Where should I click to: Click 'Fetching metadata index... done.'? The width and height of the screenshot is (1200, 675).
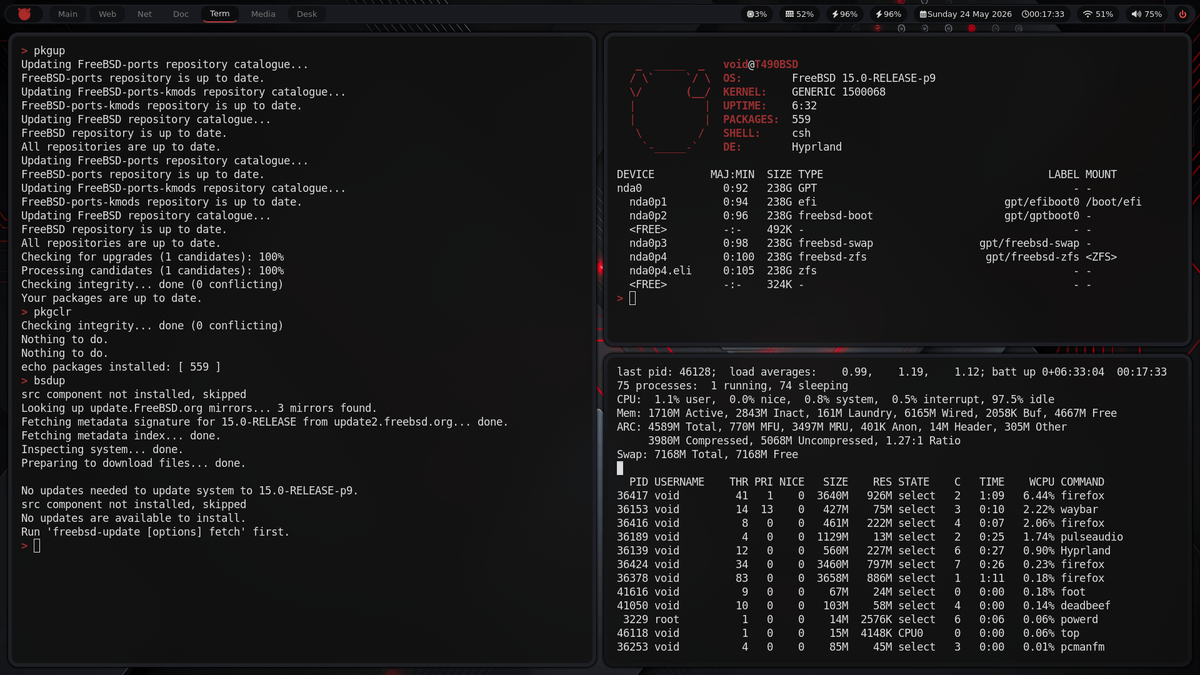[x=121, y=436]
